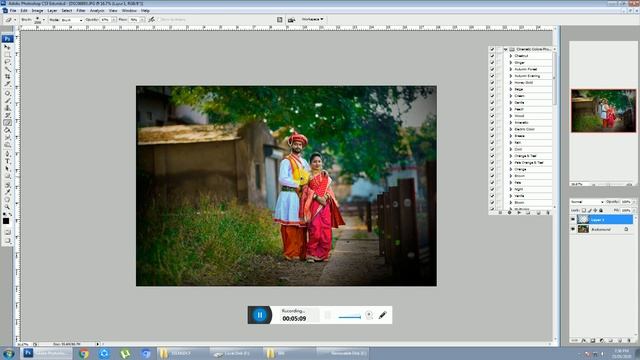Toggle checkbox for Orange & Teal action
The height and width of the screenshot is (360, 640).
[492, 156]
